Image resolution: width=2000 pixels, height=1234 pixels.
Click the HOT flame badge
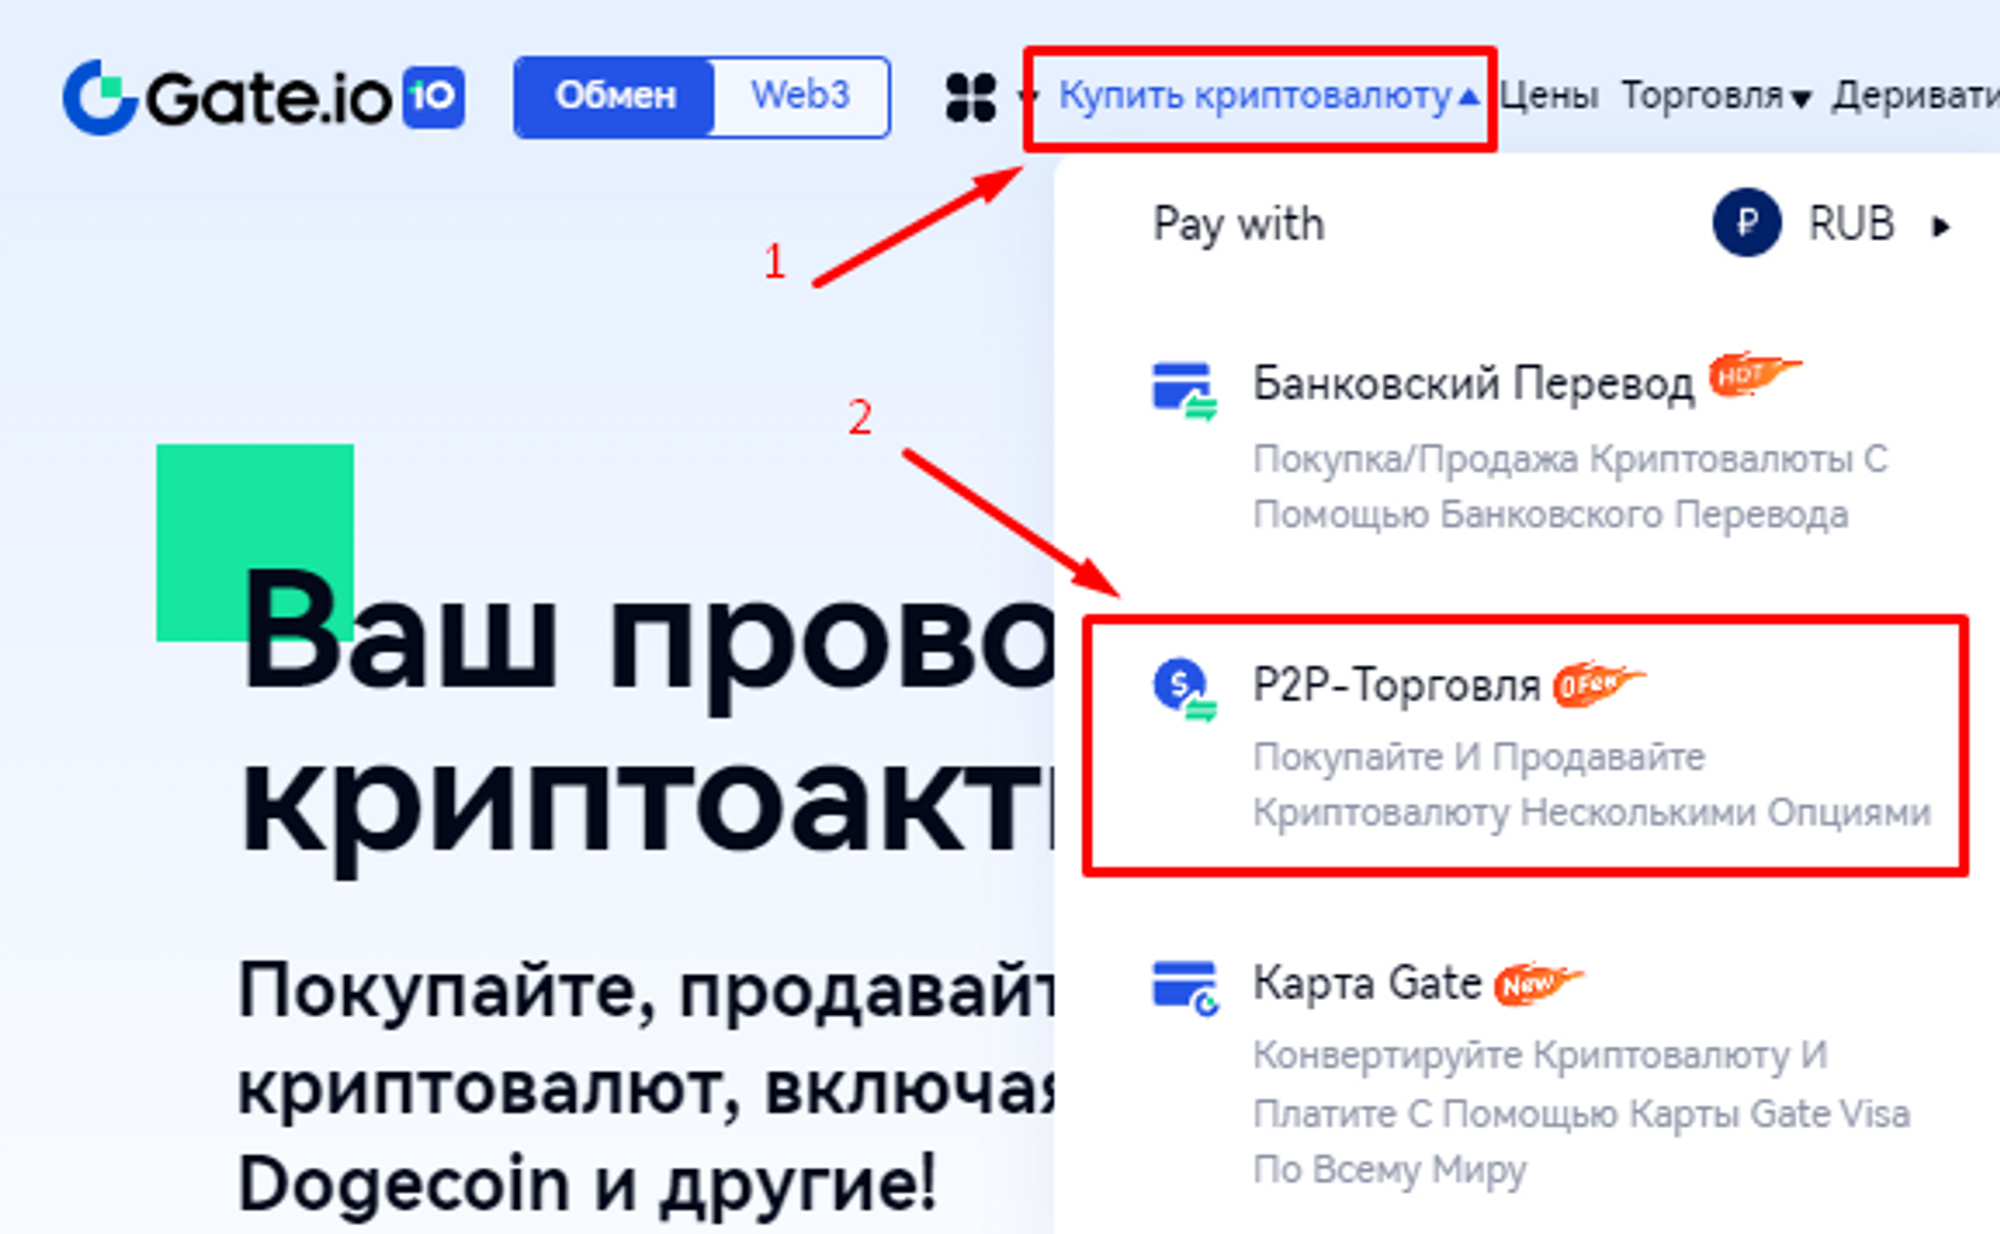pos(1754,374)
